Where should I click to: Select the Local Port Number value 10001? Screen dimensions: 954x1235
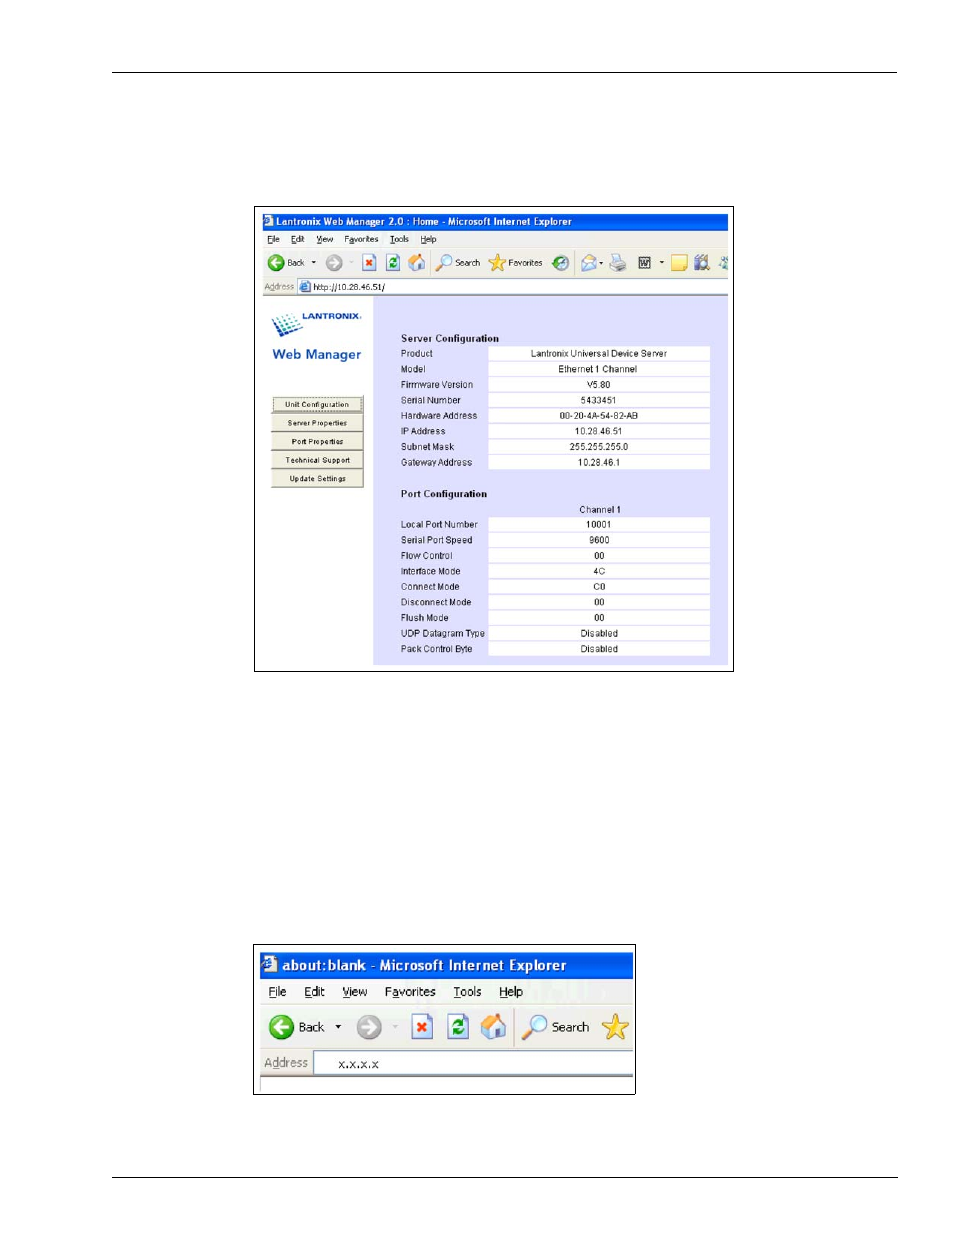pyautogui.click(x=599, y=525)
